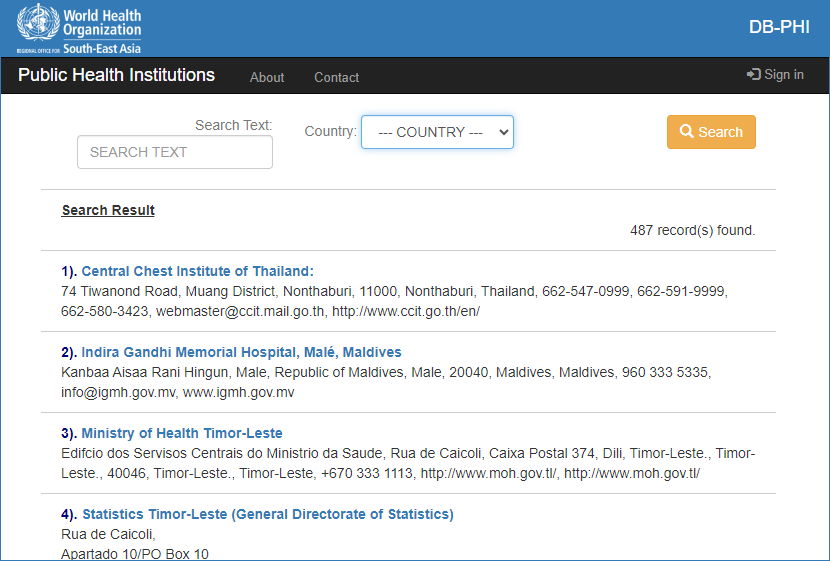Focus the SEARCH TEXT input box
This screenshot has width=830, height=561.
coord(175,152)
